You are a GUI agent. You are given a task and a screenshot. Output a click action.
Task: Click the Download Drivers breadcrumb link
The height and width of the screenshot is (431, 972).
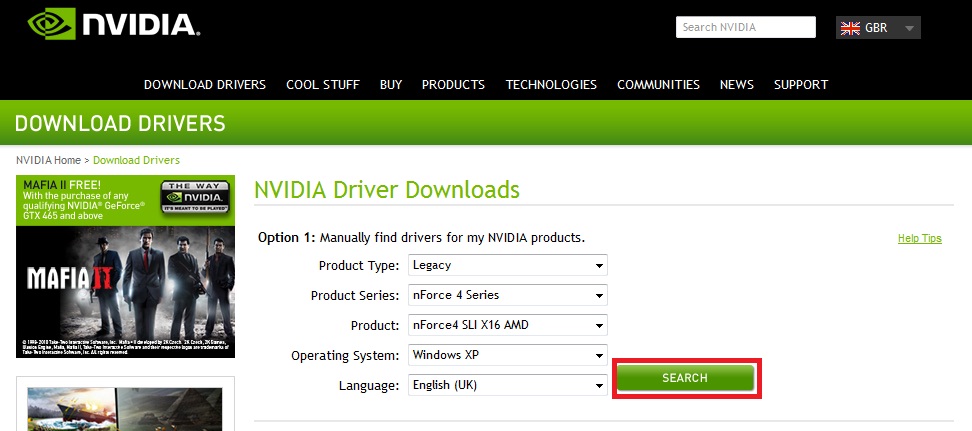tap(136, 160)
